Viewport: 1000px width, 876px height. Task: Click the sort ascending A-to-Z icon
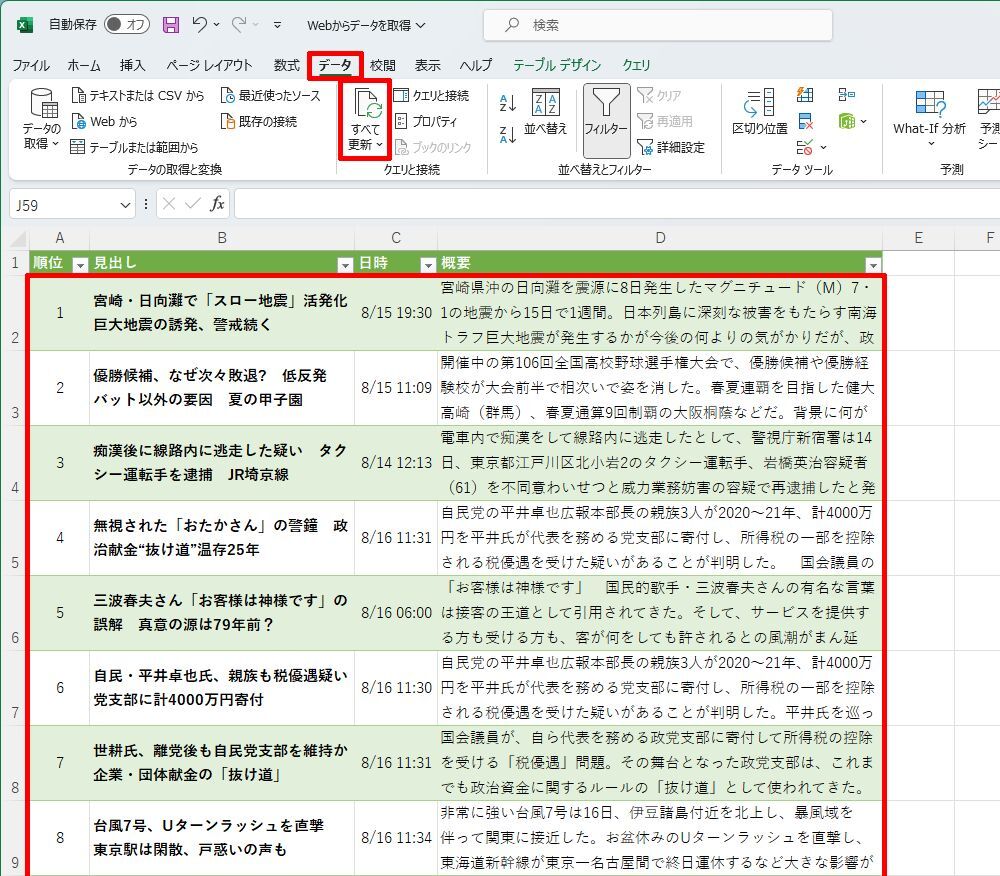pyautogui.click(x=507, y=101)
